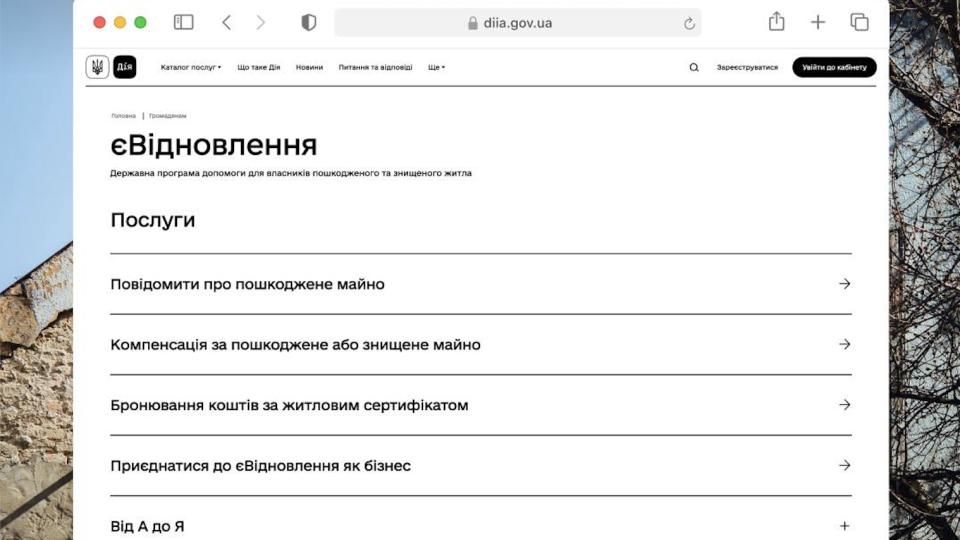Go forward with the browser forward arrow
The height and width of the screenshot is (540, 960).
tap(261, 23)
